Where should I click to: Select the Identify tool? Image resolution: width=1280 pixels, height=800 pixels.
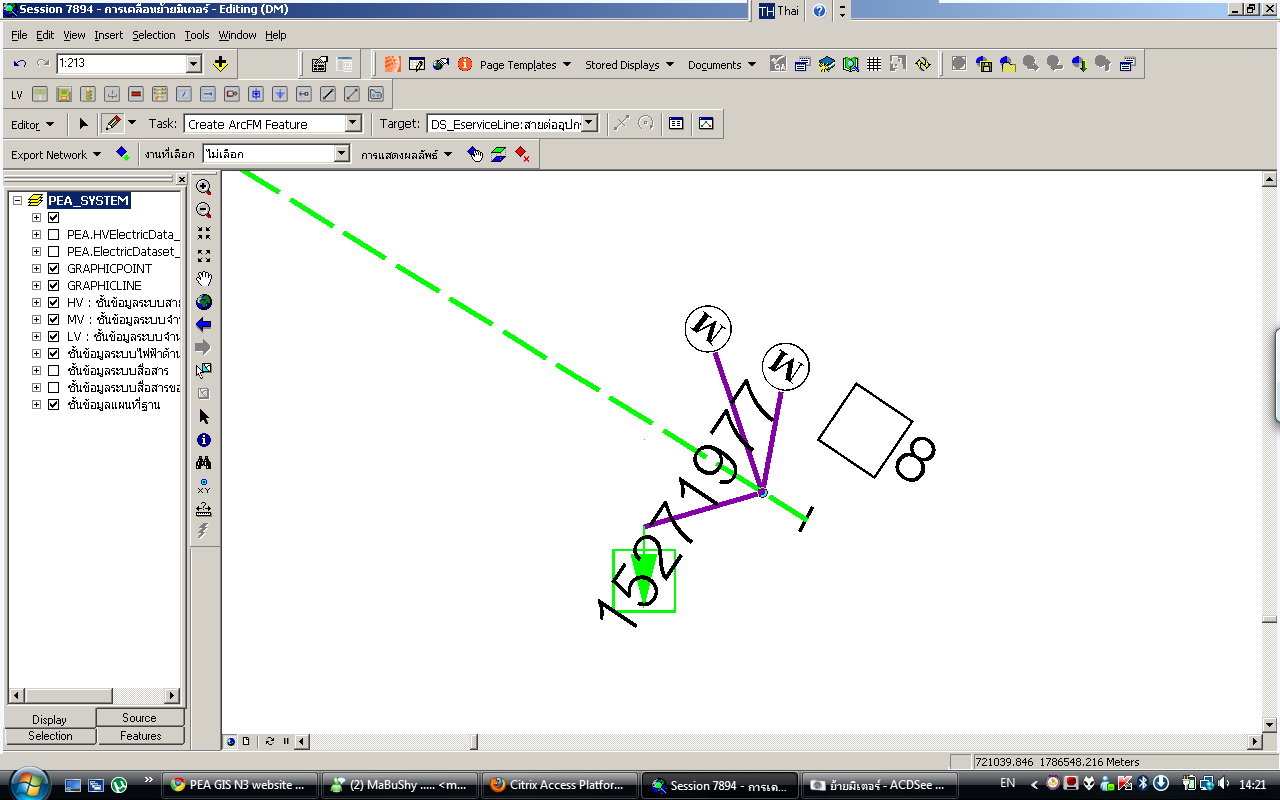(204, 440)
